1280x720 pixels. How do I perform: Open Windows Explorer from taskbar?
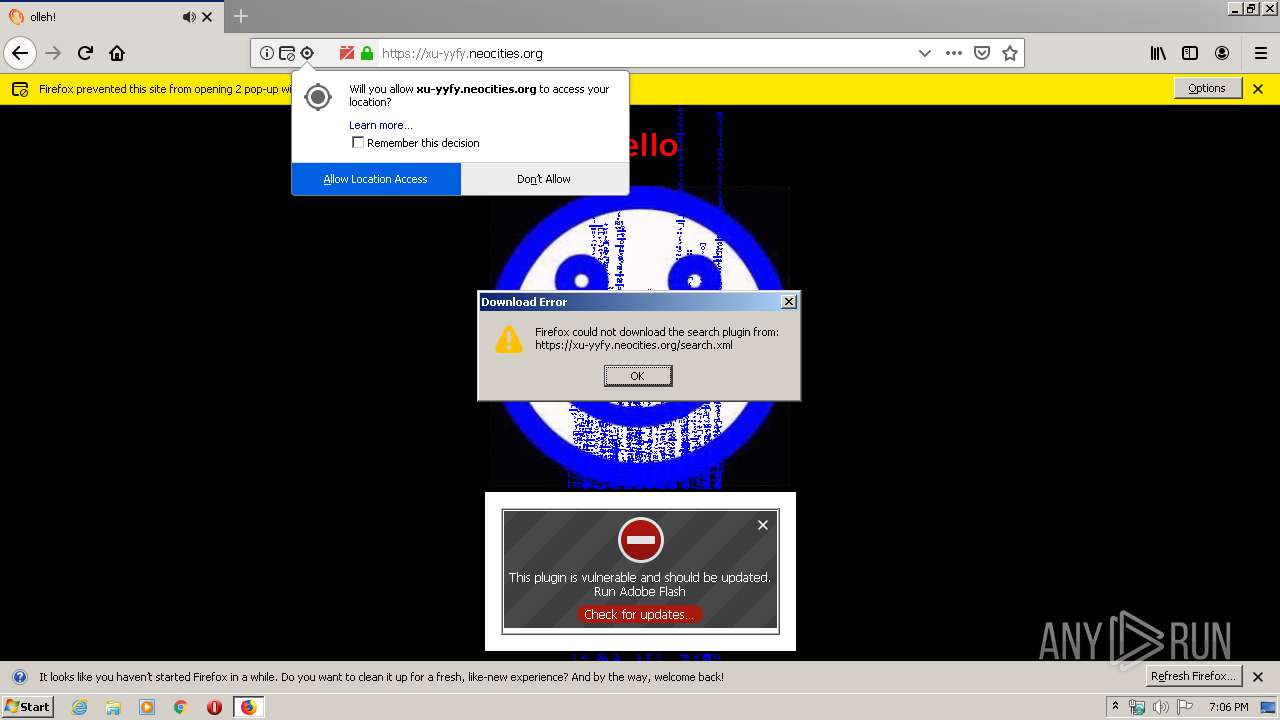point(113,707)
